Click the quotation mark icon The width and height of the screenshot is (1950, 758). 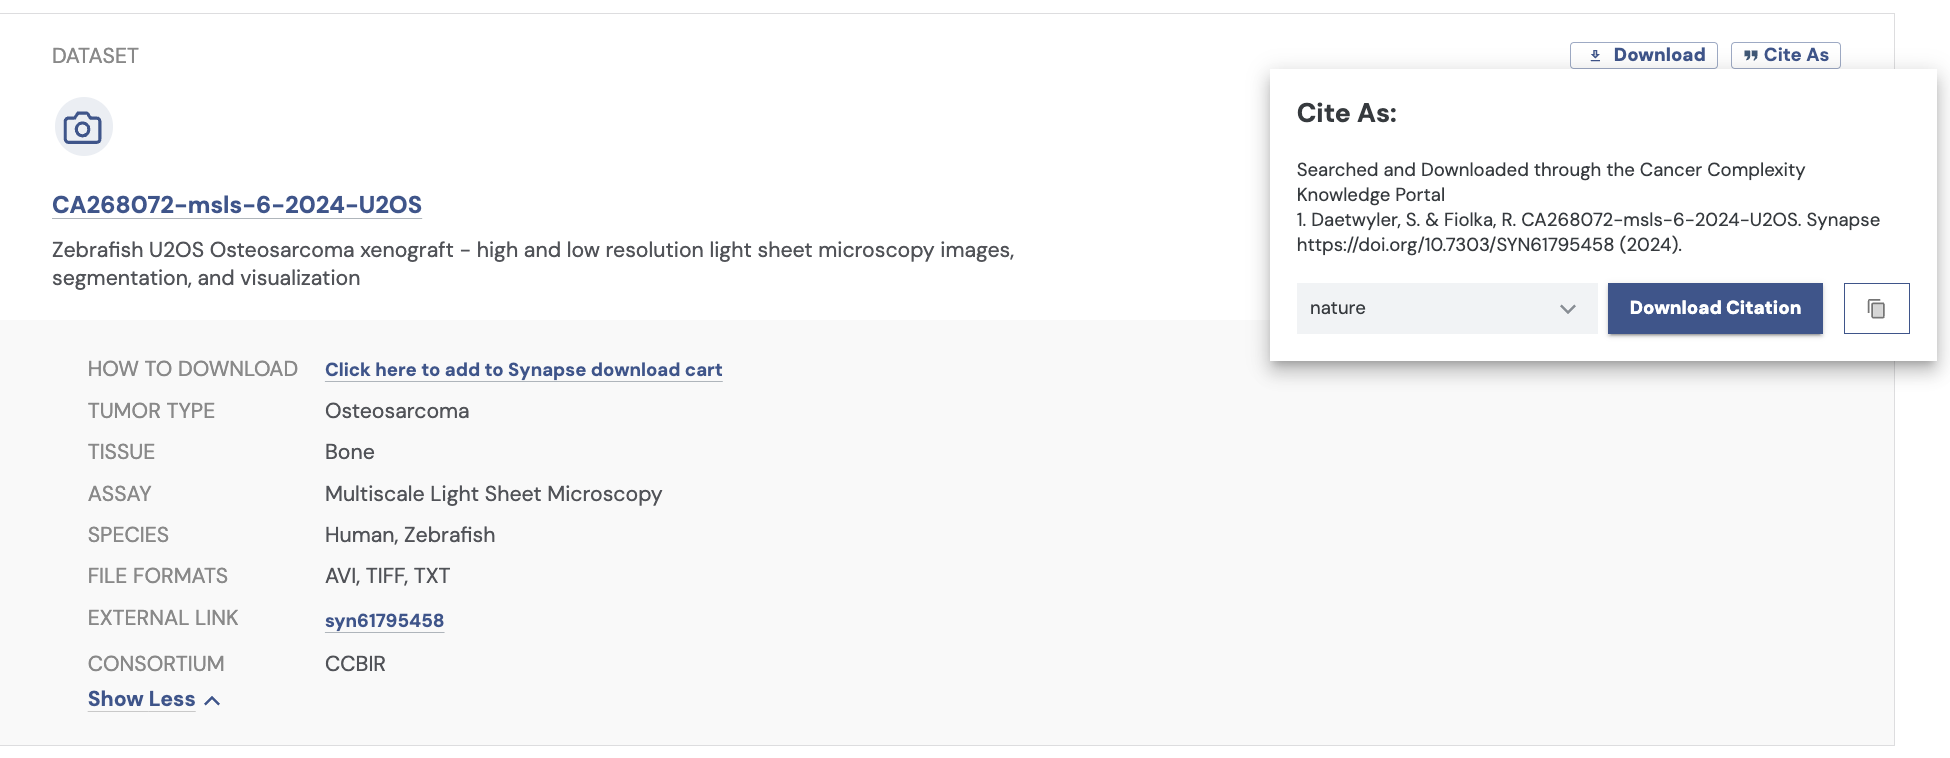pos(1750,56)
